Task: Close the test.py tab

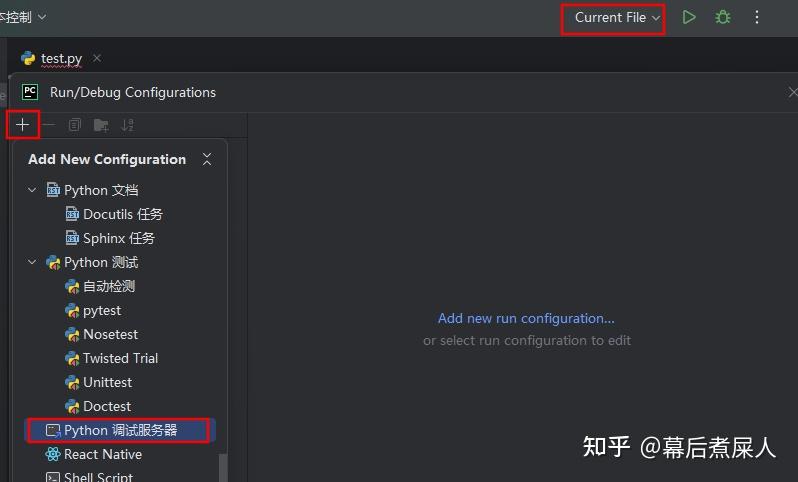Action: [97, 59]
